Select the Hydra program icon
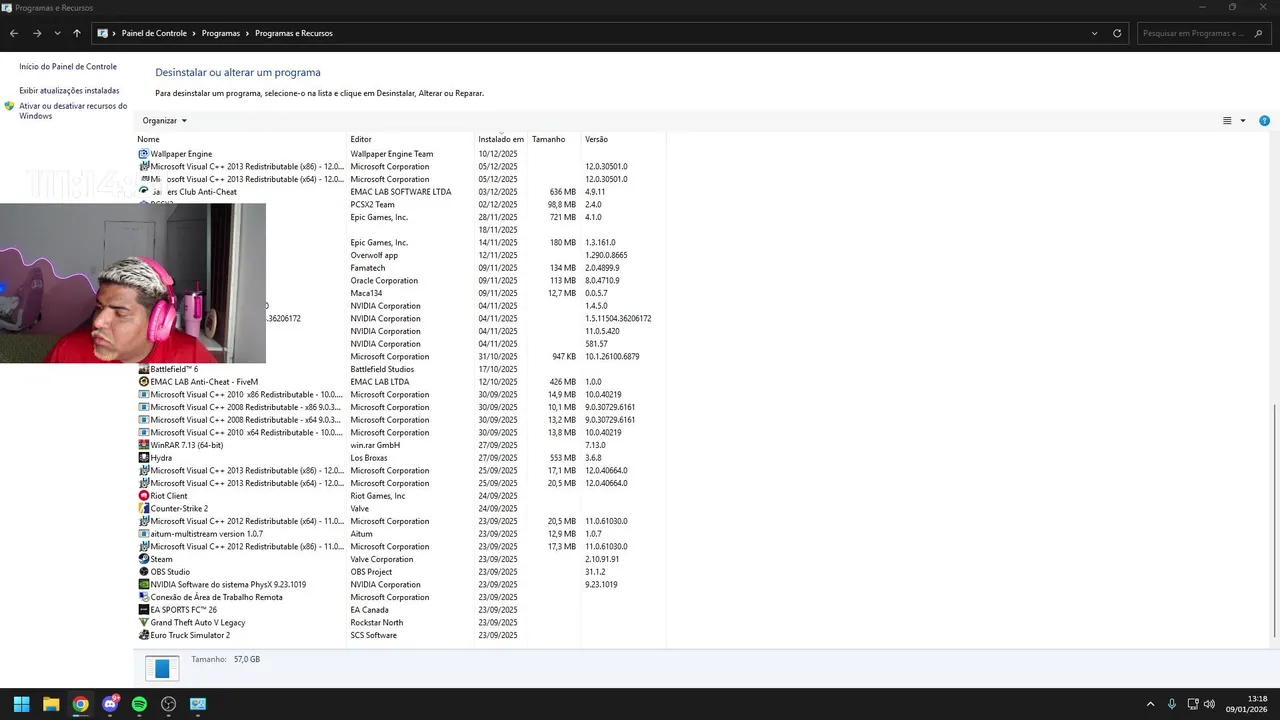 pos(143,458)
